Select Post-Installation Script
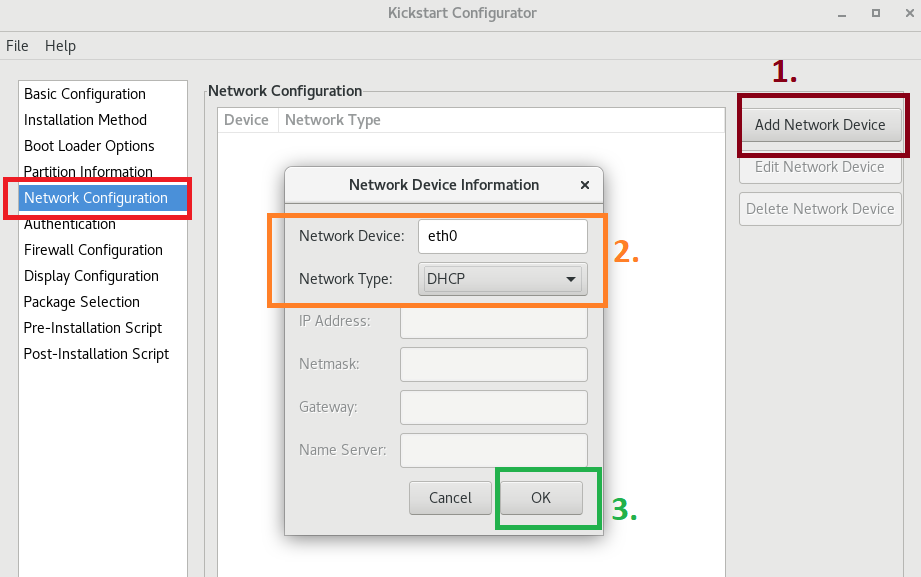This screenshot has width=921, height=577. 96,353
